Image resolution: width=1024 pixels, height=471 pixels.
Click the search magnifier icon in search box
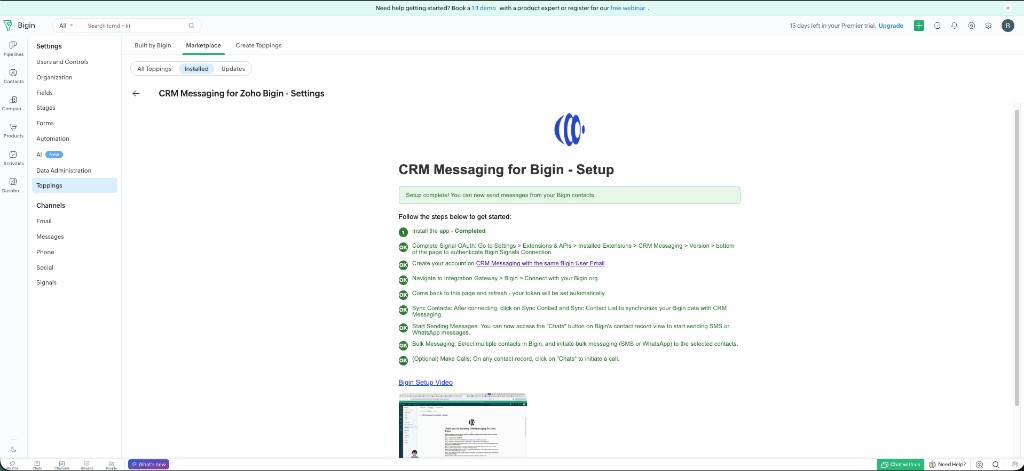click(x=191, y=25)
